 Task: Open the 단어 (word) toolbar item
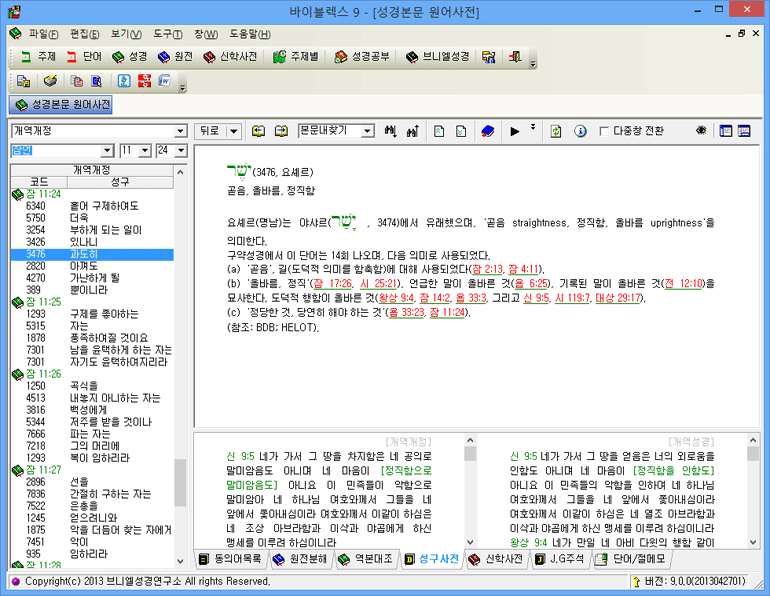(84, 57)
